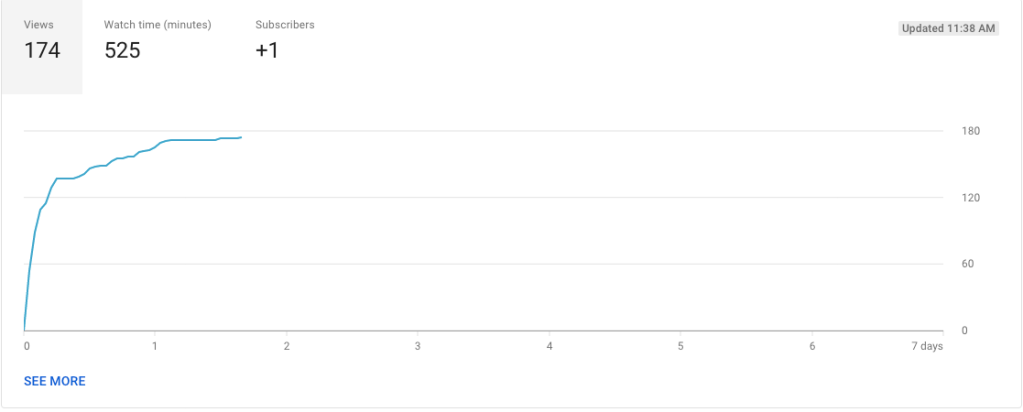Click the day 5 x-axis label
This screenshot has width=1023, height=412.
click(680, 346)
